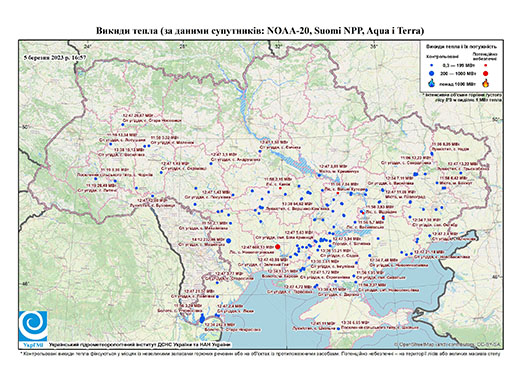Click the large red circle in the legend
The height and width of the screenshot is (368, 520).
point(486,73)
